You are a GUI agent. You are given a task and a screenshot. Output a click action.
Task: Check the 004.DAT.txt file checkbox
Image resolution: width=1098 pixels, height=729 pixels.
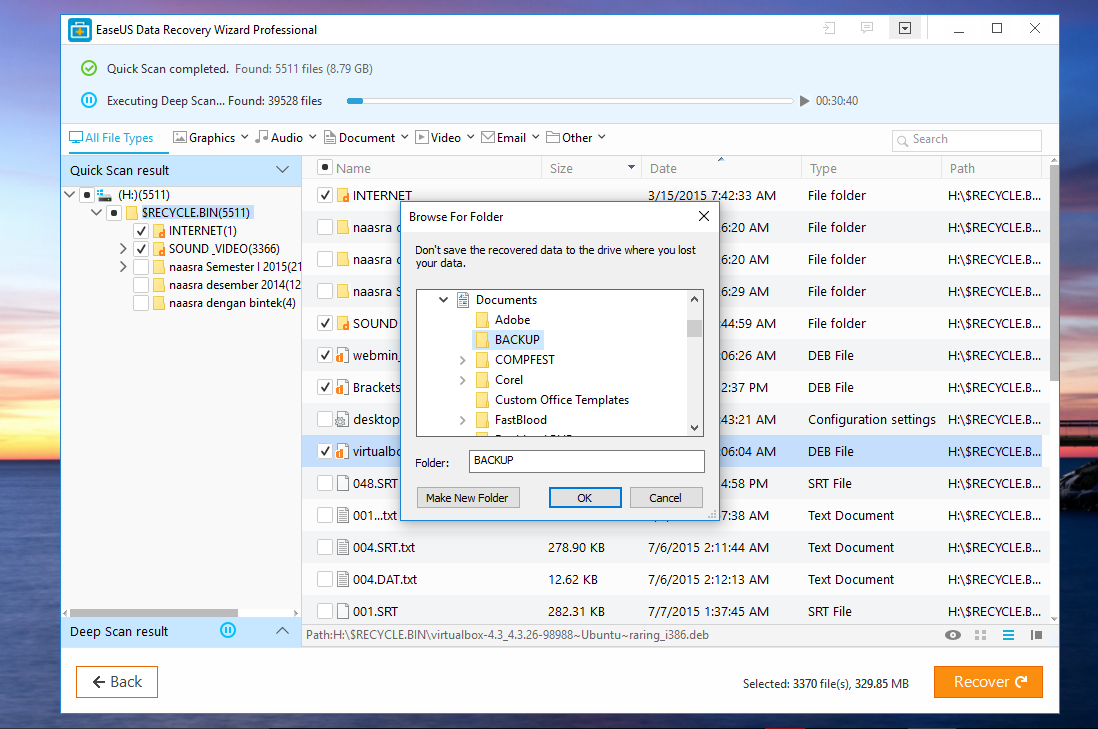[324, 579]
